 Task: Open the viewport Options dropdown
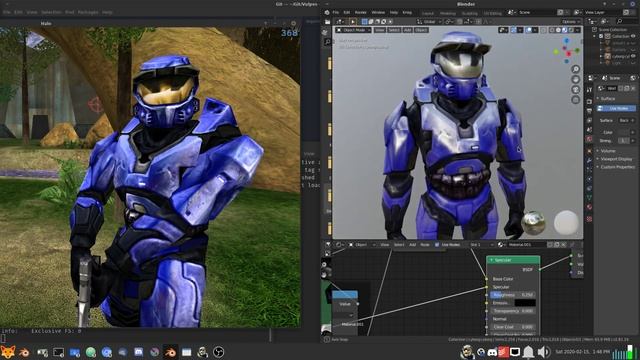point(570,22)
